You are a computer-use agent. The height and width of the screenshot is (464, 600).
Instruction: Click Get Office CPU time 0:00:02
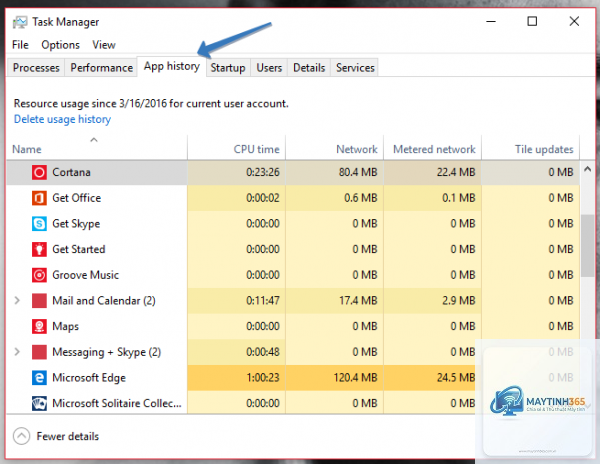[x=262, y=198]
